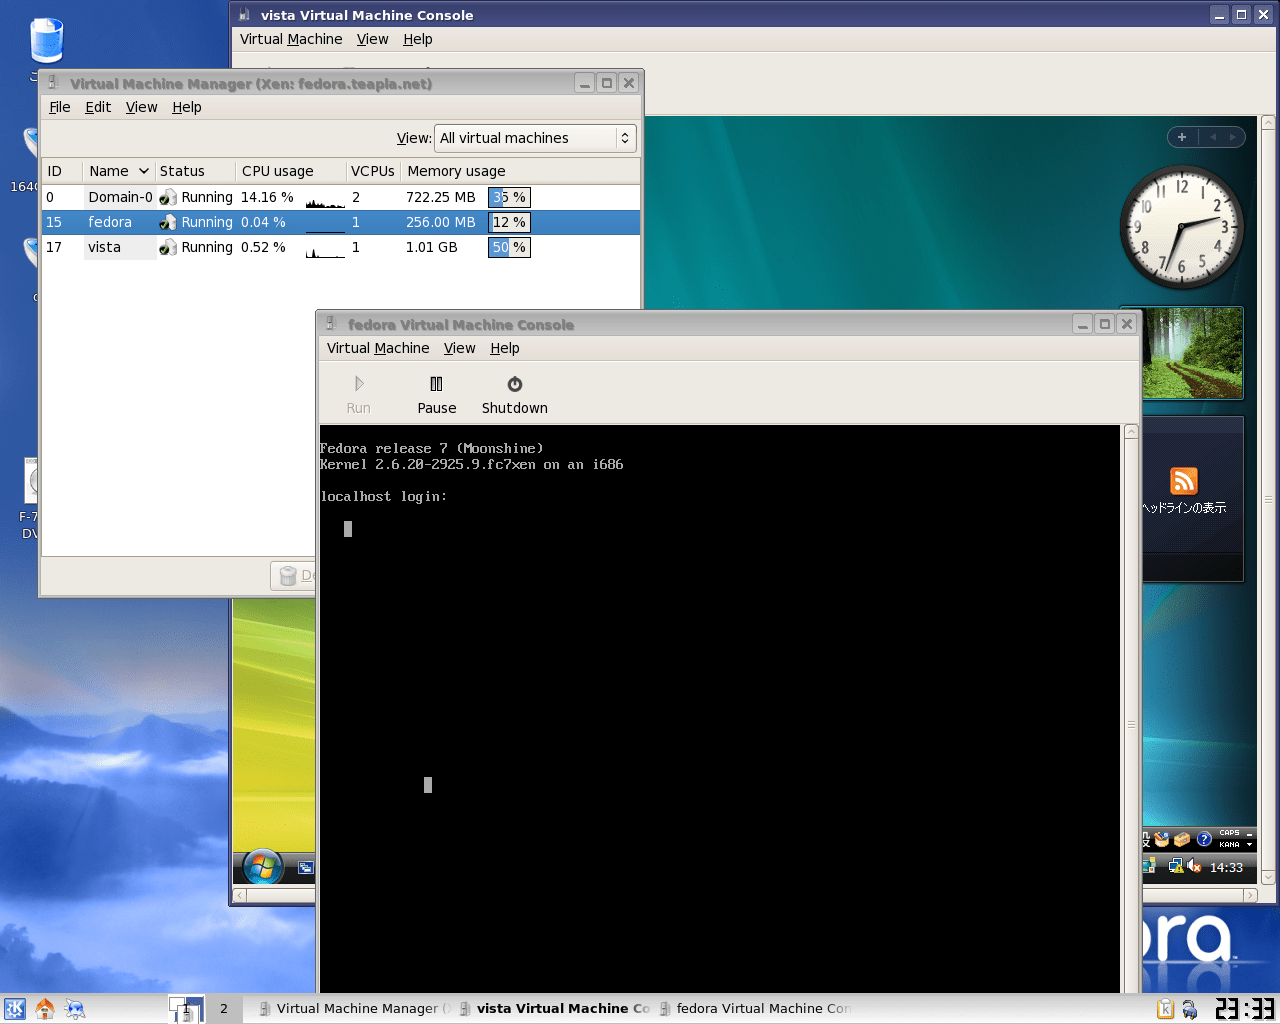Click the KDE panel clock showing 23:33

point(1245,1009)
